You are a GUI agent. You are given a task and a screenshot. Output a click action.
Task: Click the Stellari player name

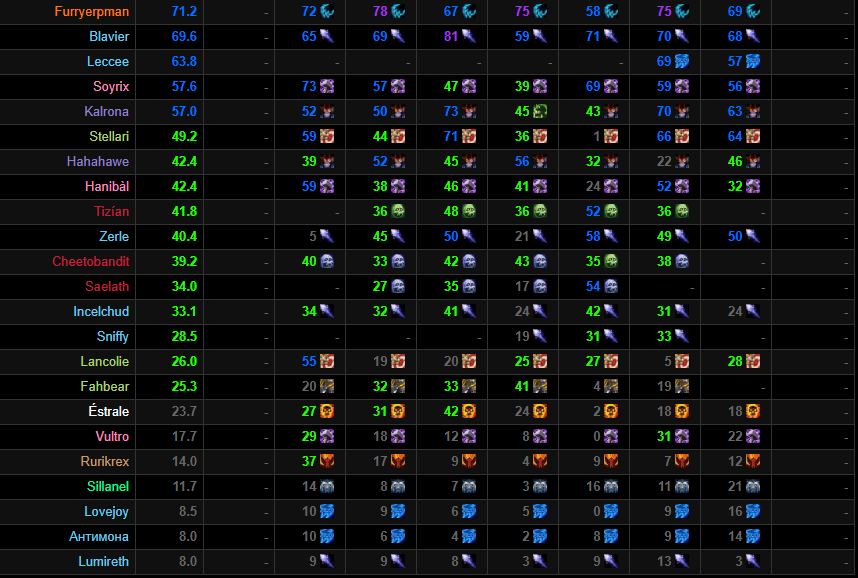tap(109, 136)
